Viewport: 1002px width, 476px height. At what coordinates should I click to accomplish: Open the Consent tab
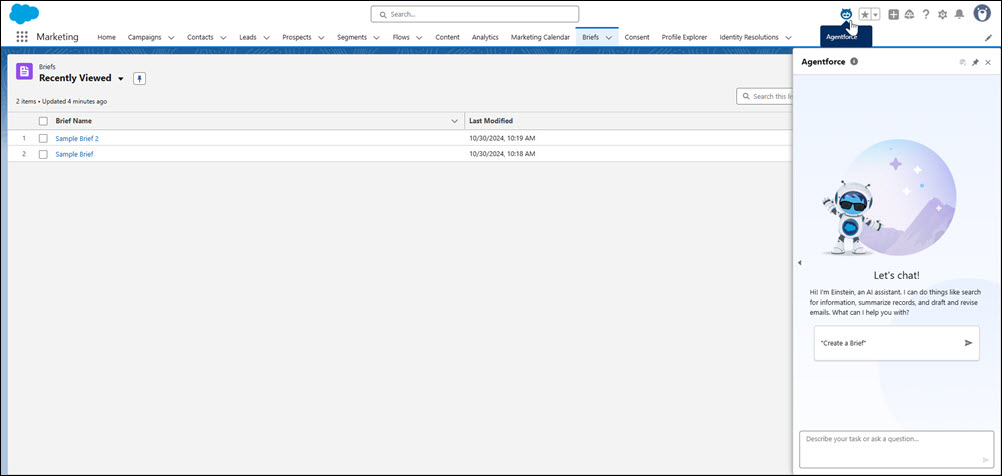(x=637, y=37)
